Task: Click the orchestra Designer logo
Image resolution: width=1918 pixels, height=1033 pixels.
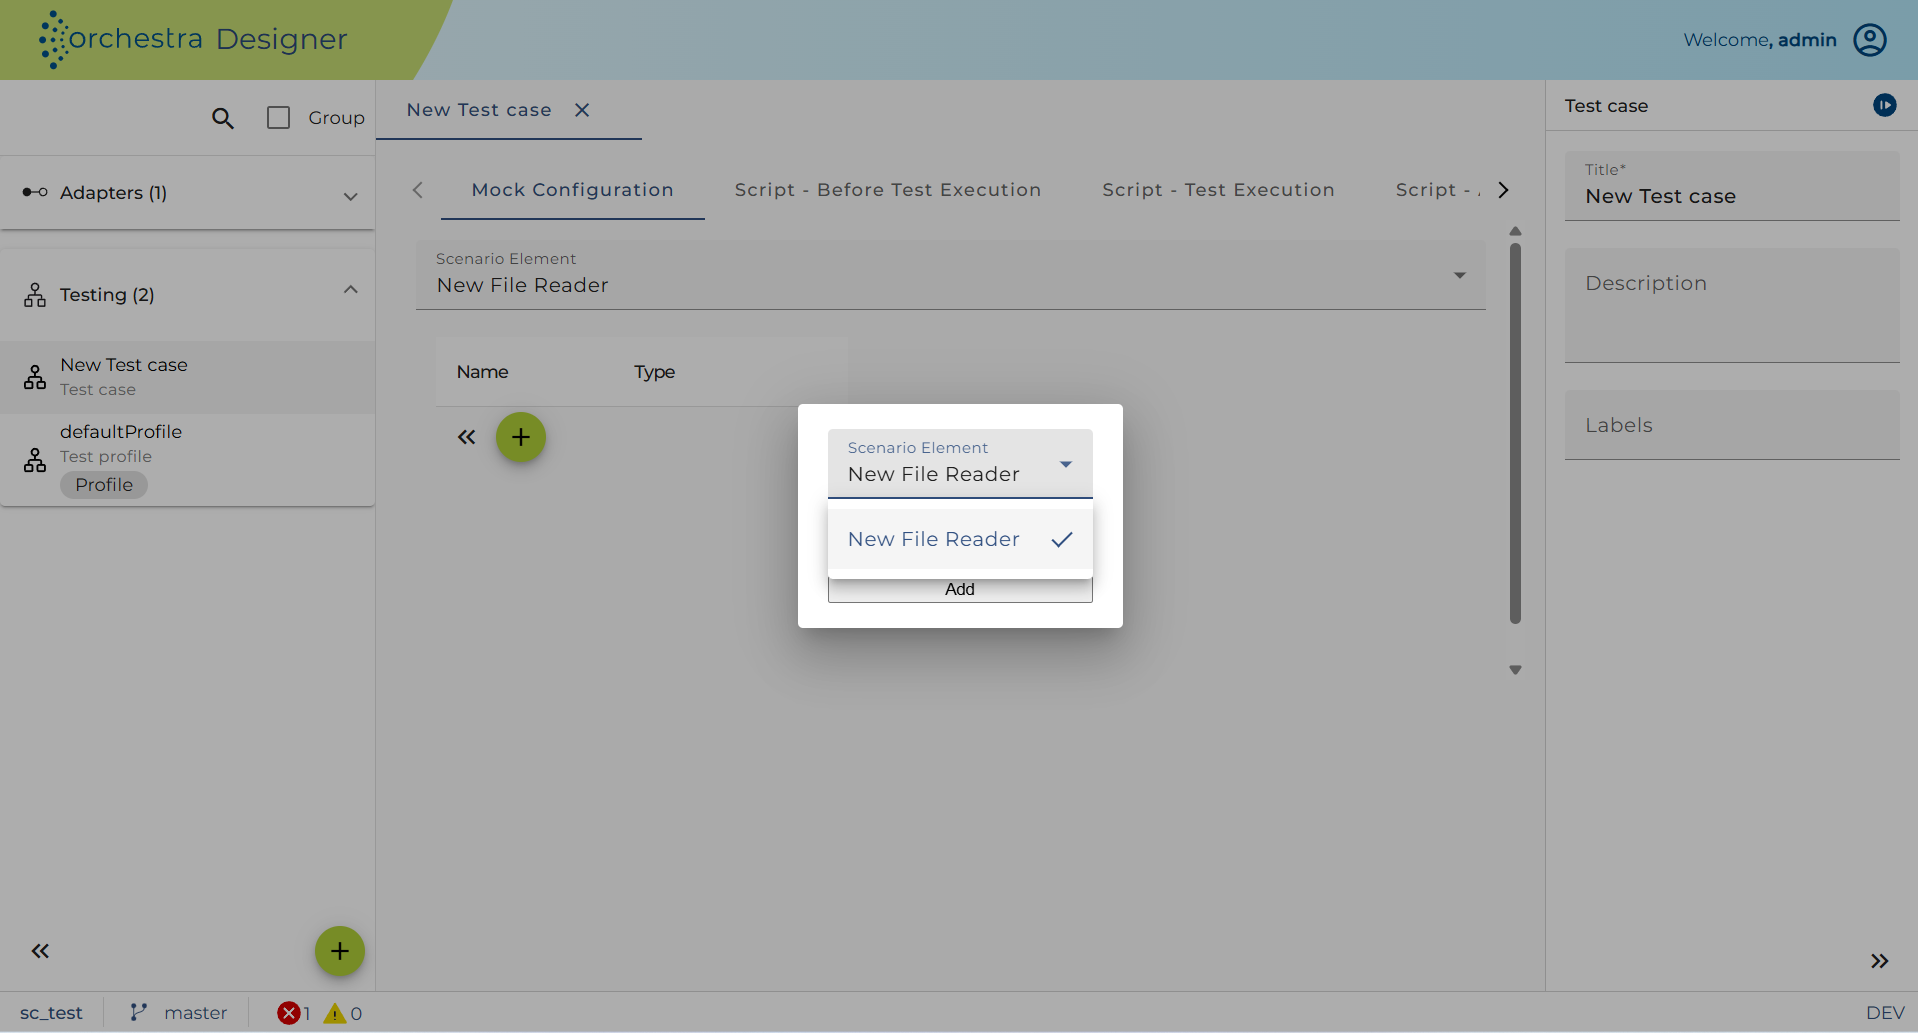Action: (x=193, y=39)
